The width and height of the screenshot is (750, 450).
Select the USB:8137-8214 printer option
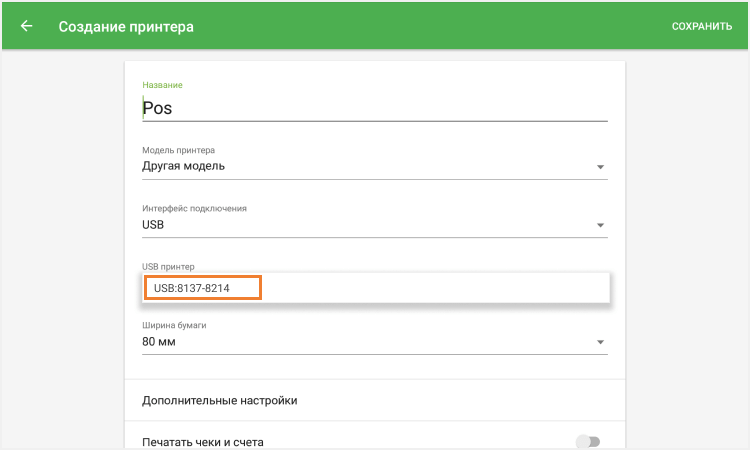(x=201, y=288)
